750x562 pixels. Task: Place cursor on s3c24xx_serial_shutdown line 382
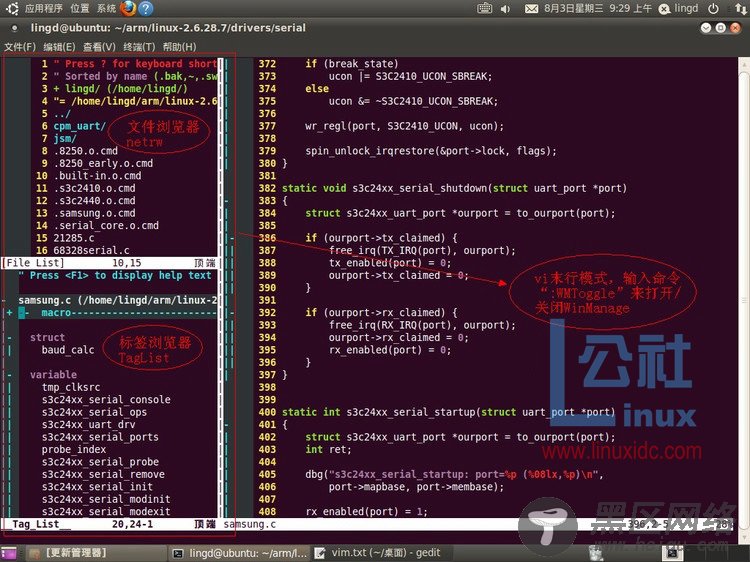tap(454, 188)
